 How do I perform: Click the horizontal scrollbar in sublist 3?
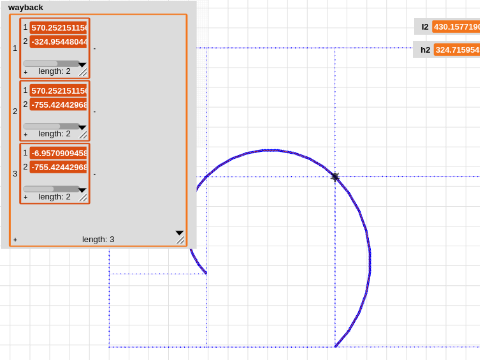[51, 189]
